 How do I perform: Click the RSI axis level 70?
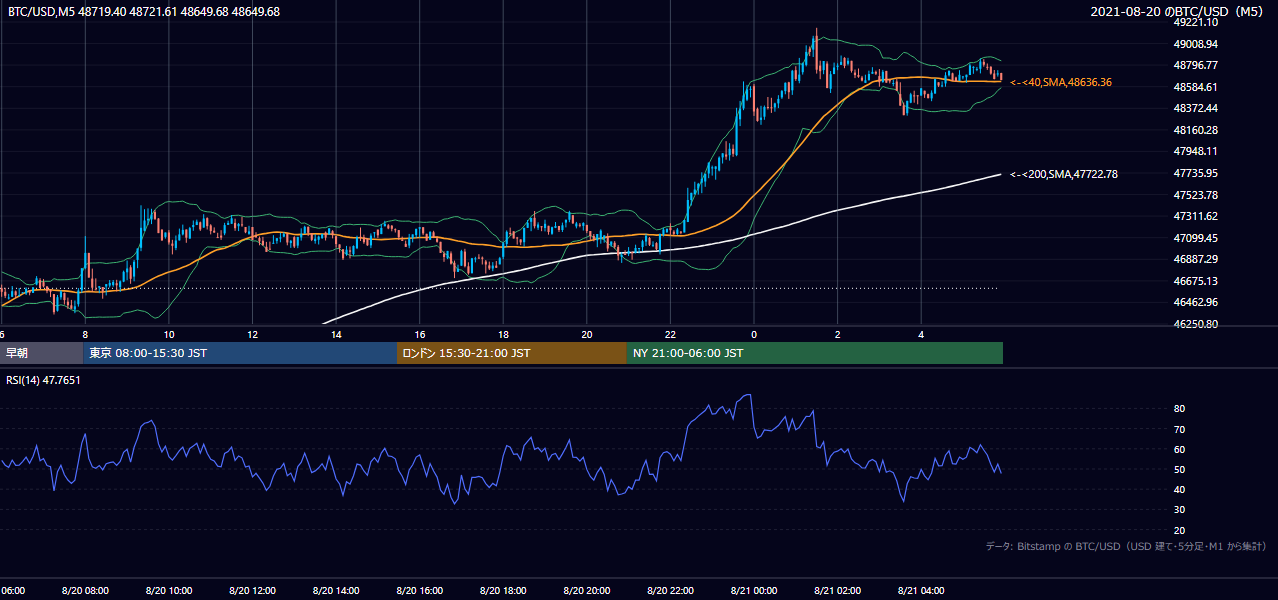pos(1179,429)
